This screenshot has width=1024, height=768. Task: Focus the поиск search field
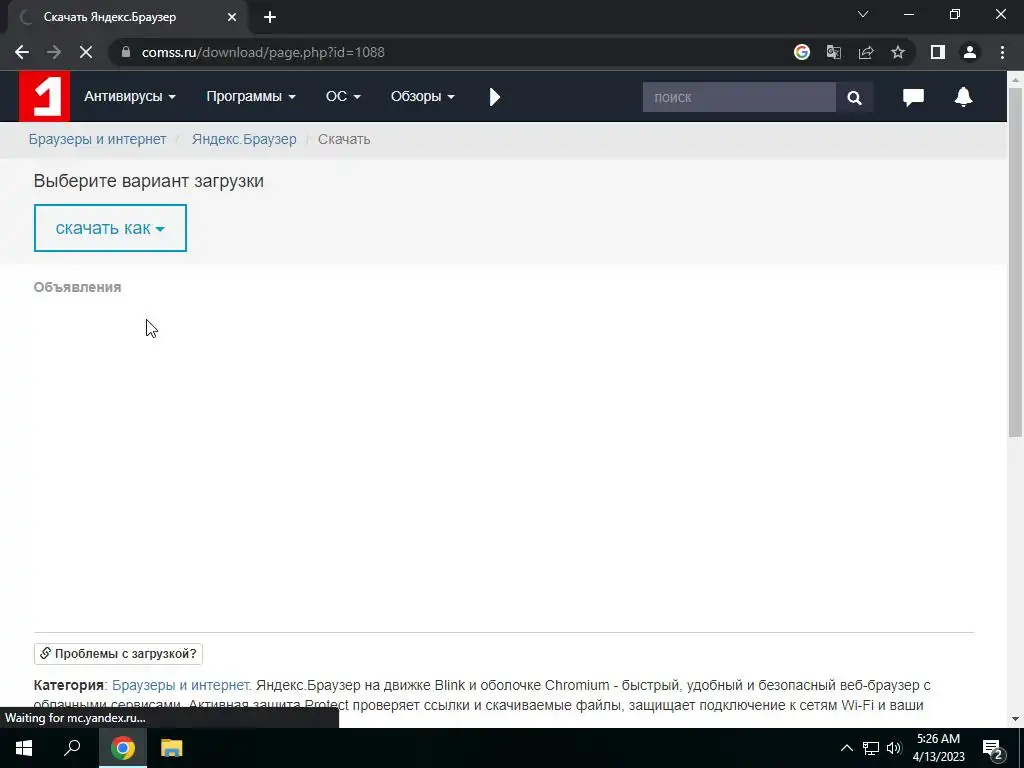pos(739,97)
